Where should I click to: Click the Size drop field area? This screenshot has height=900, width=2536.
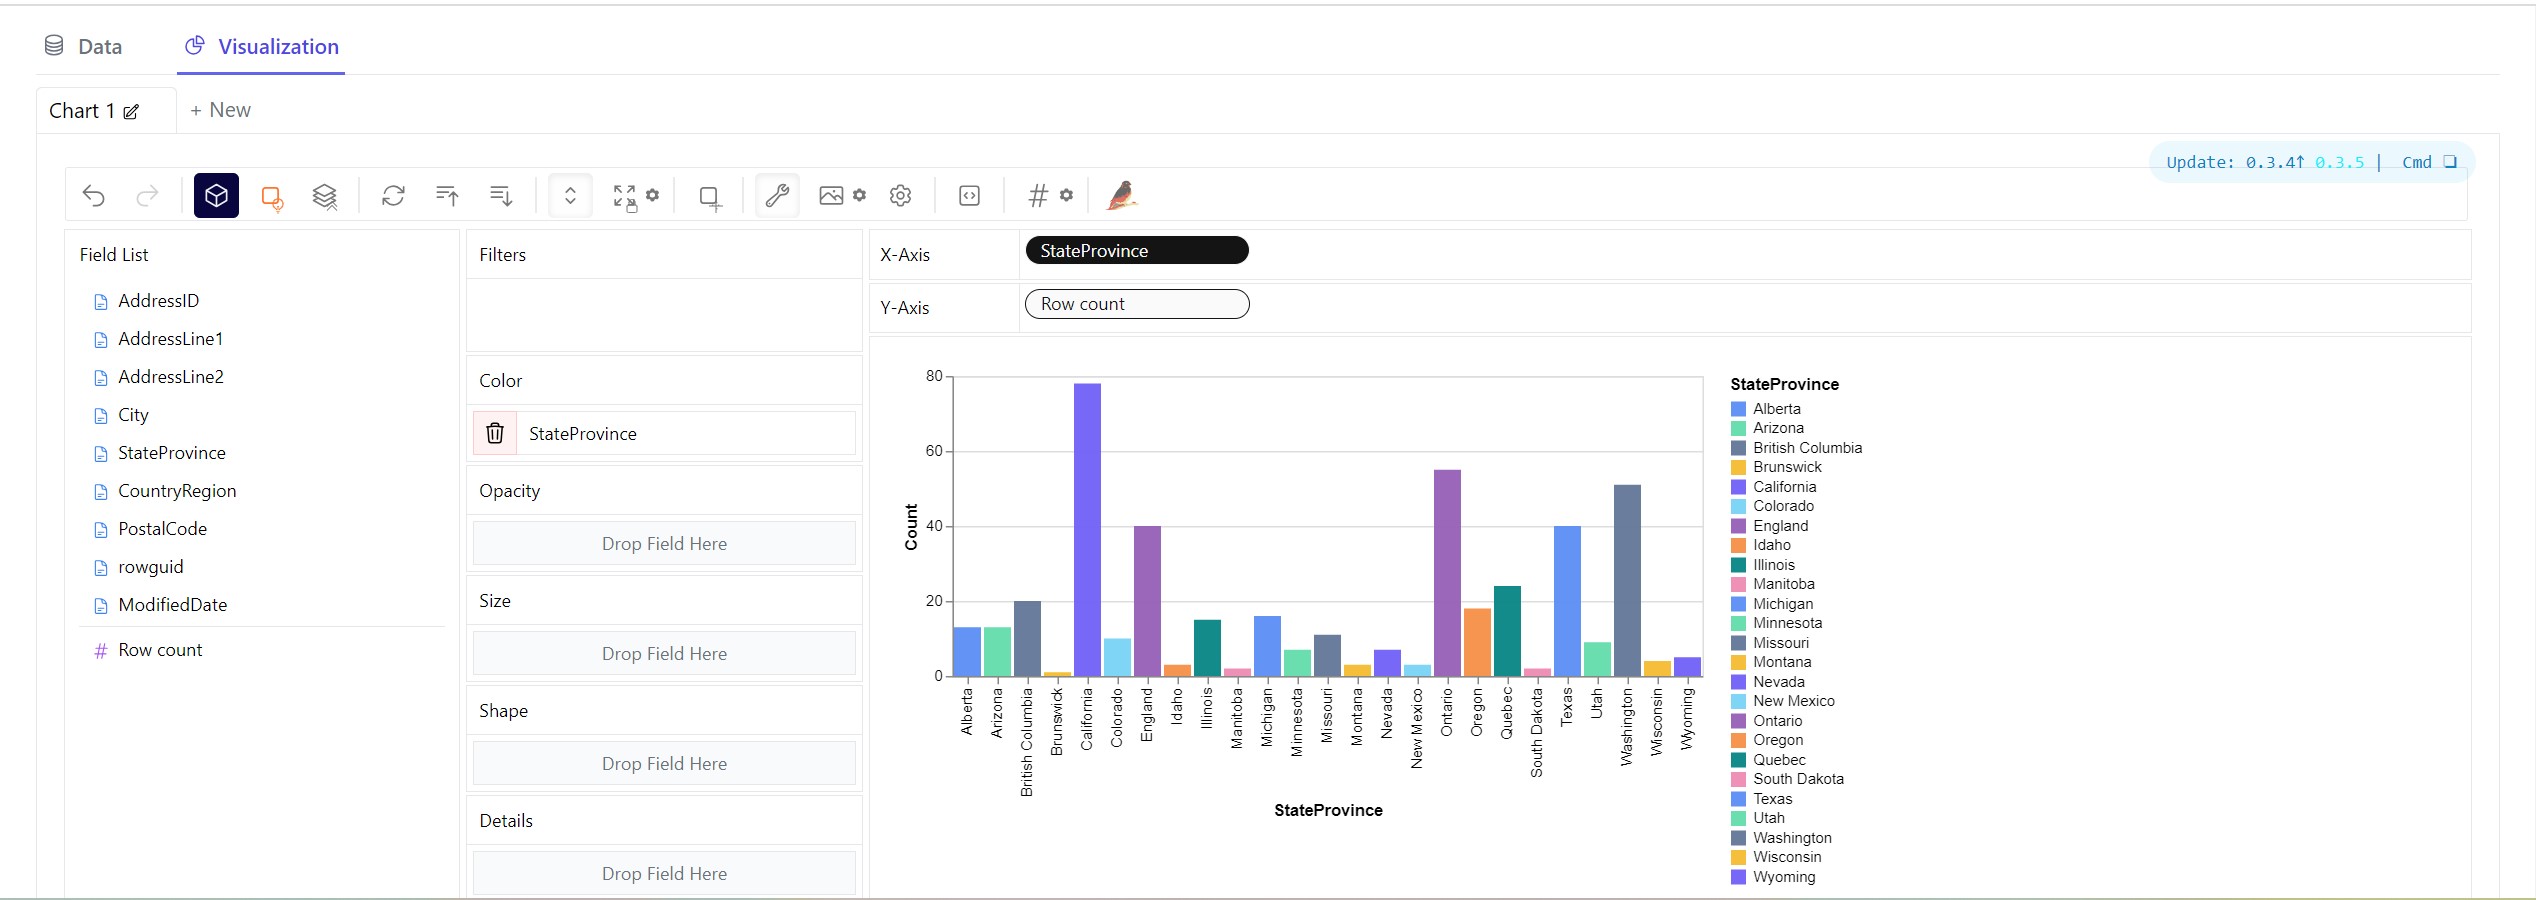coord(664,653)
